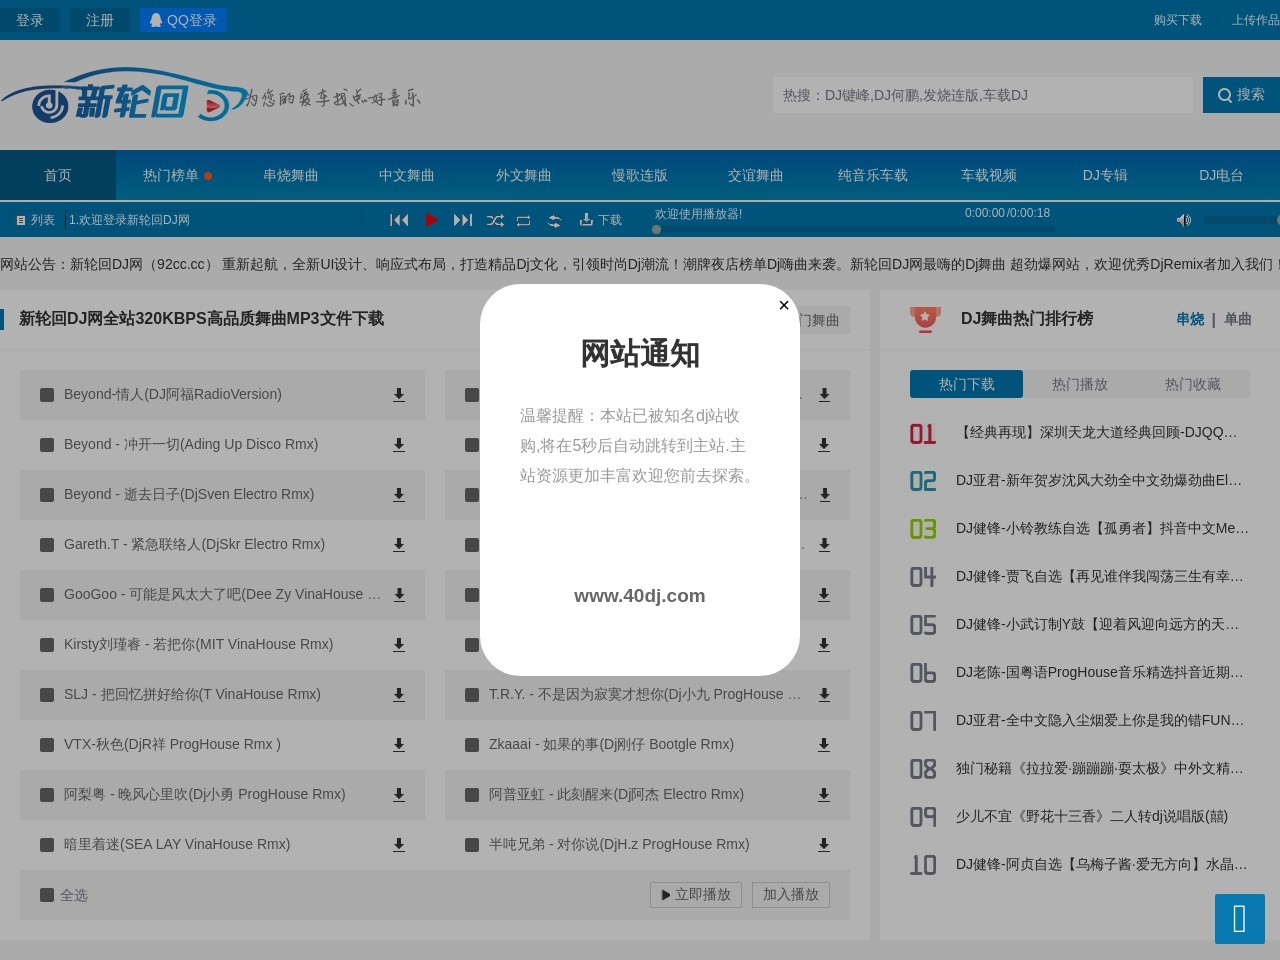
Task: Select the 串烧 ranking filter
Action: coord(1190,319)
